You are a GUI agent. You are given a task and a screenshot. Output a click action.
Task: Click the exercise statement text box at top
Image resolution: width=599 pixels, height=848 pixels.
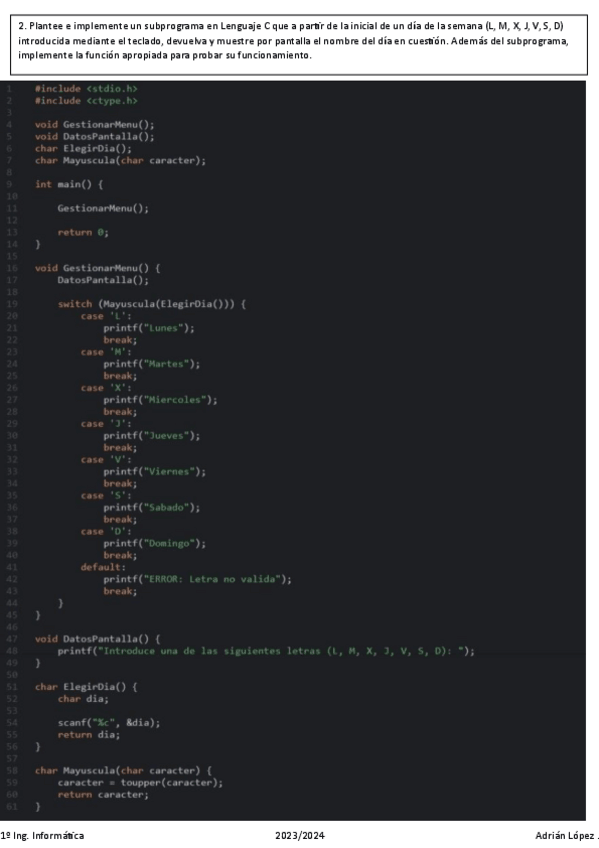[299, 45]
